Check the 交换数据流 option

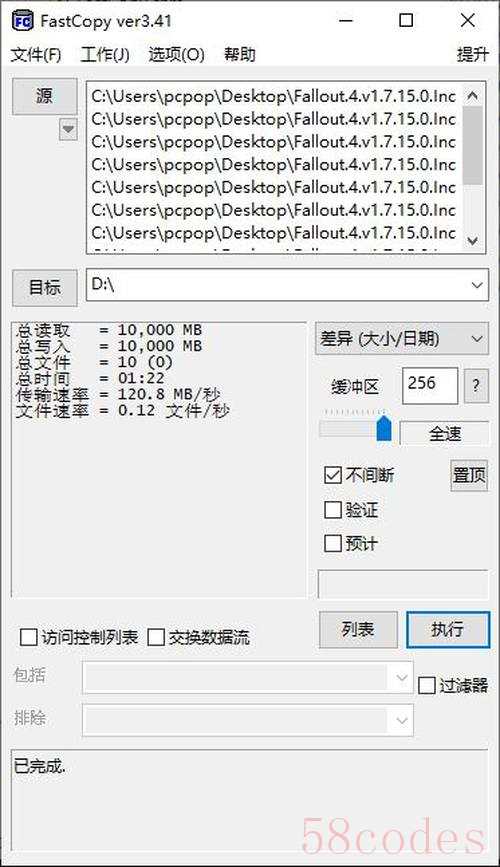(156, 638)
